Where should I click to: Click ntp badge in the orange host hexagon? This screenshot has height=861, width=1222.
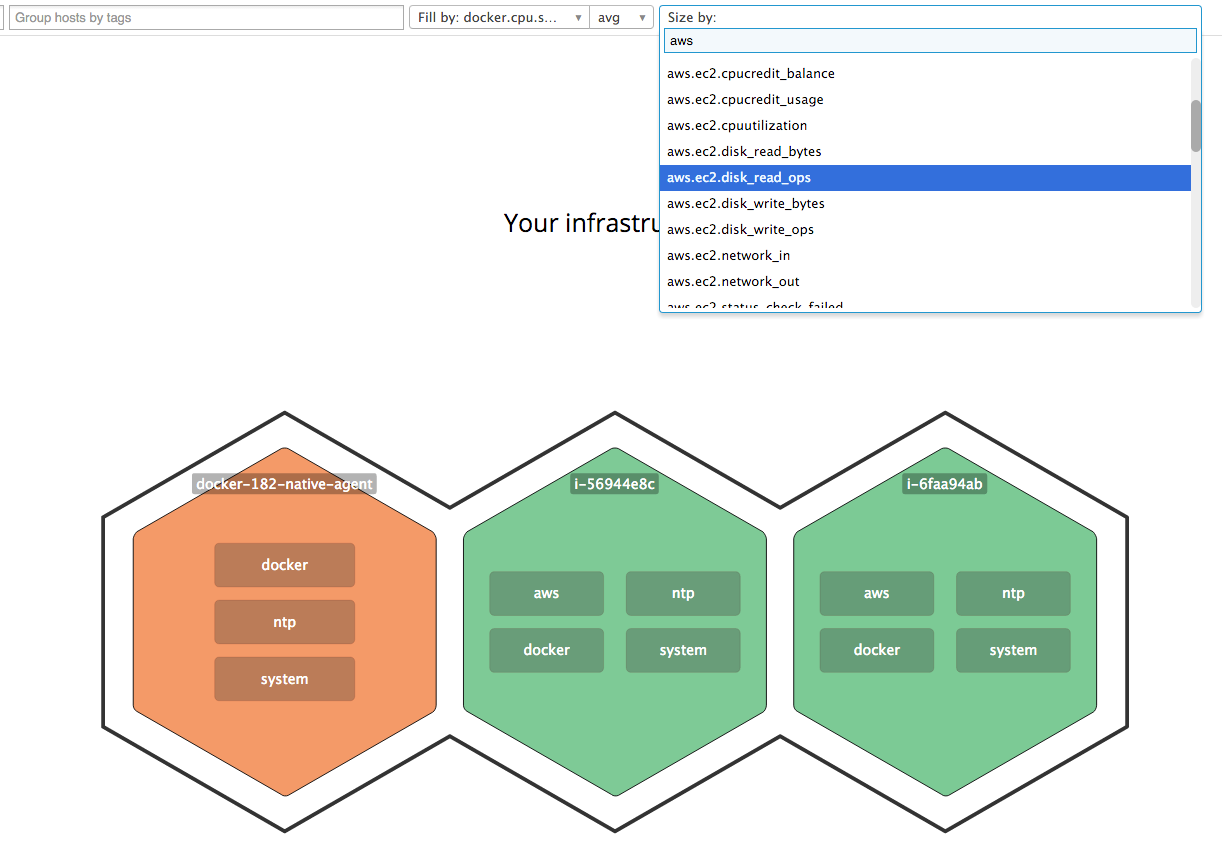(284, 622)
